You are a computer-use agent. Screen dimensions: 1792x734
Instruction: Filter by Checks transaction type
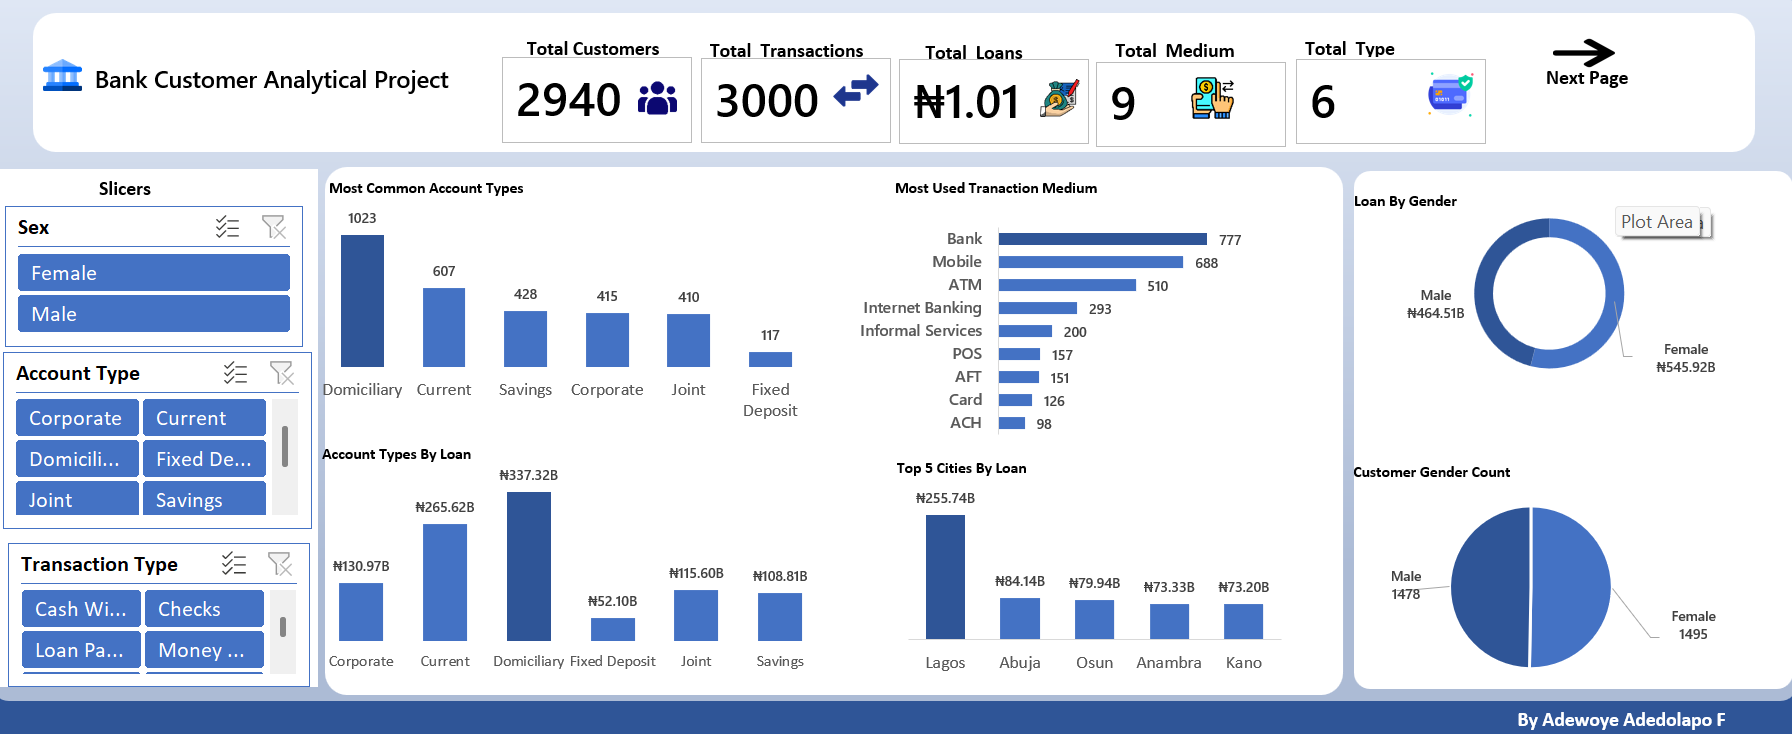pyautogui.click(x=204, y=608)
